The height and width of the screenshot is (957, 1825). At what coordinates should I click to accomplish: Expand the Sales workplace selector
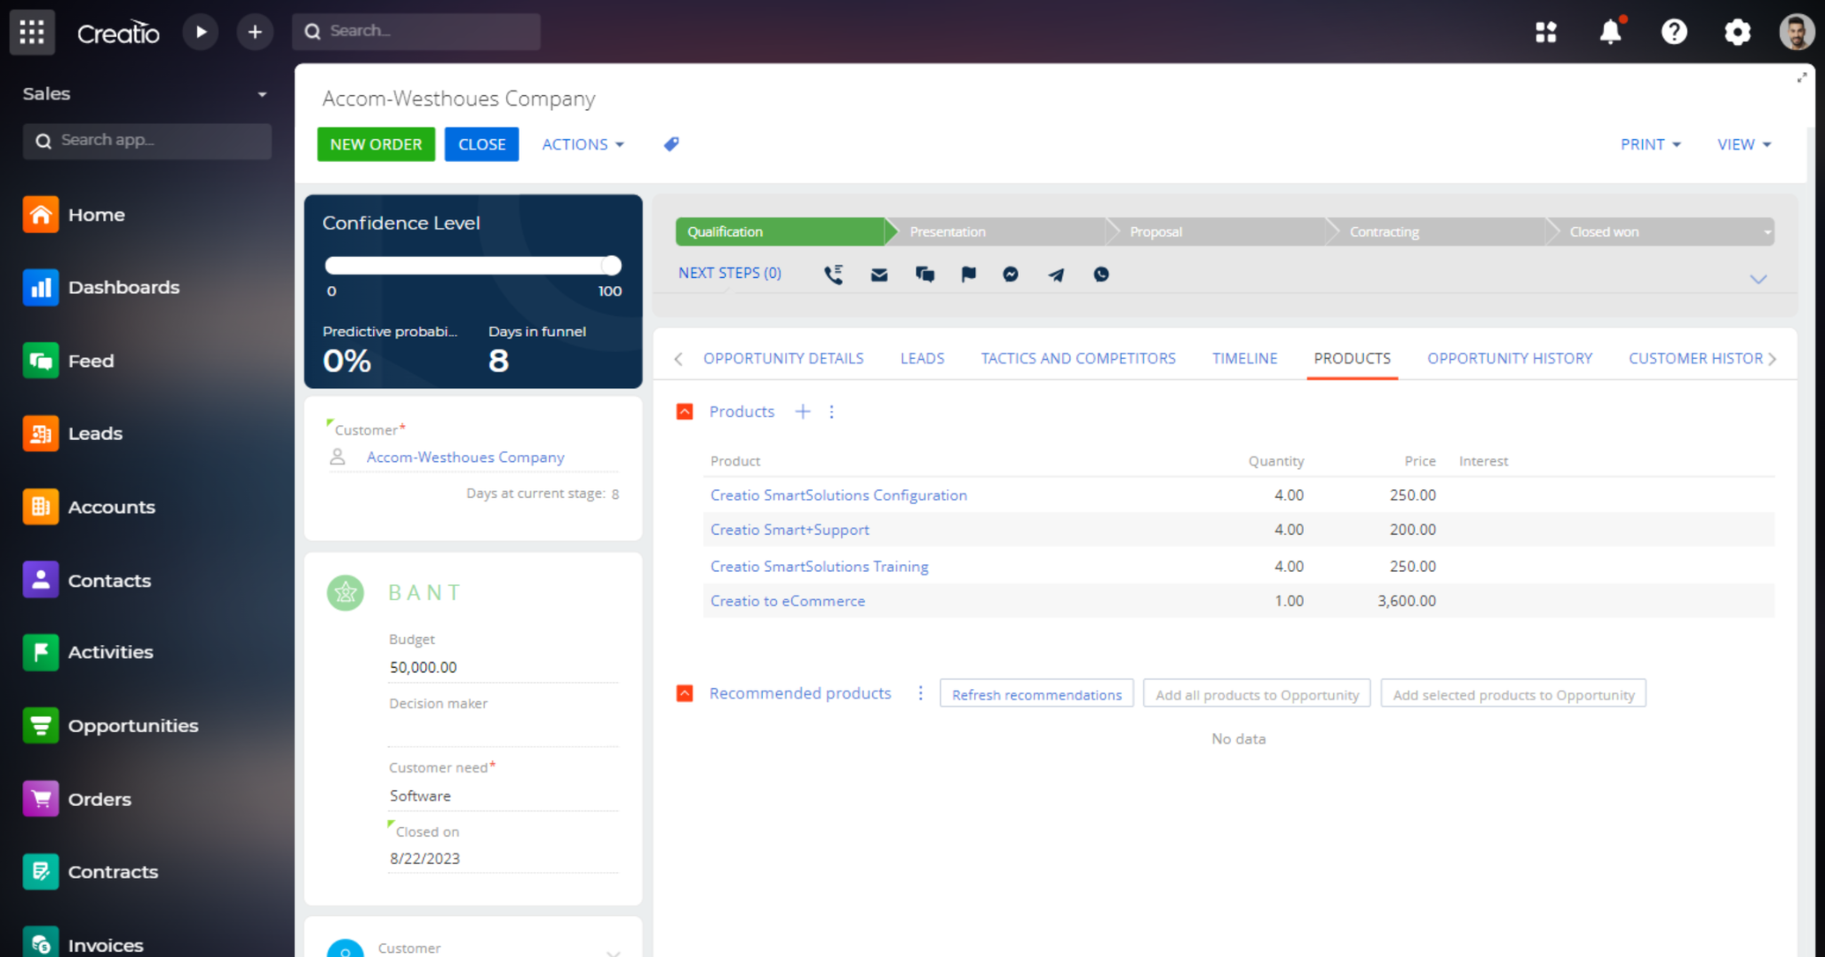[x=262, y=94]
